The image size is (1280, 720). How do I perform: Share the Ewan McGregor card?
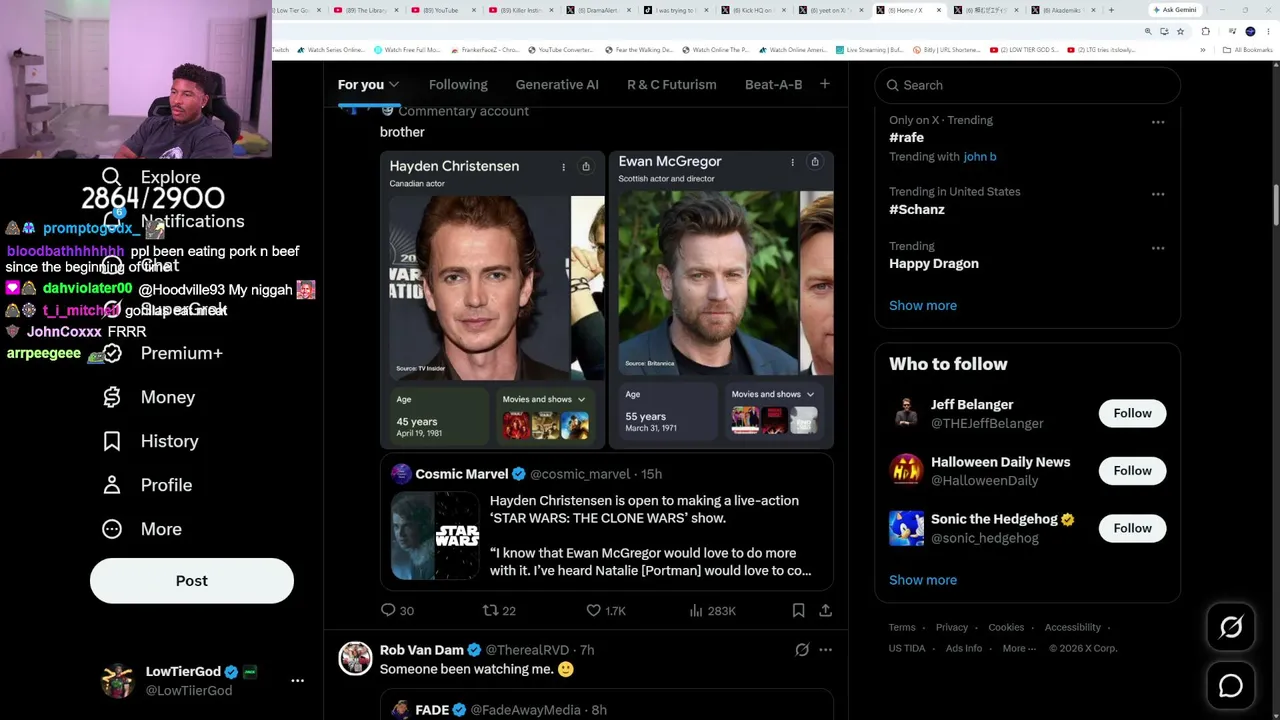815,162
